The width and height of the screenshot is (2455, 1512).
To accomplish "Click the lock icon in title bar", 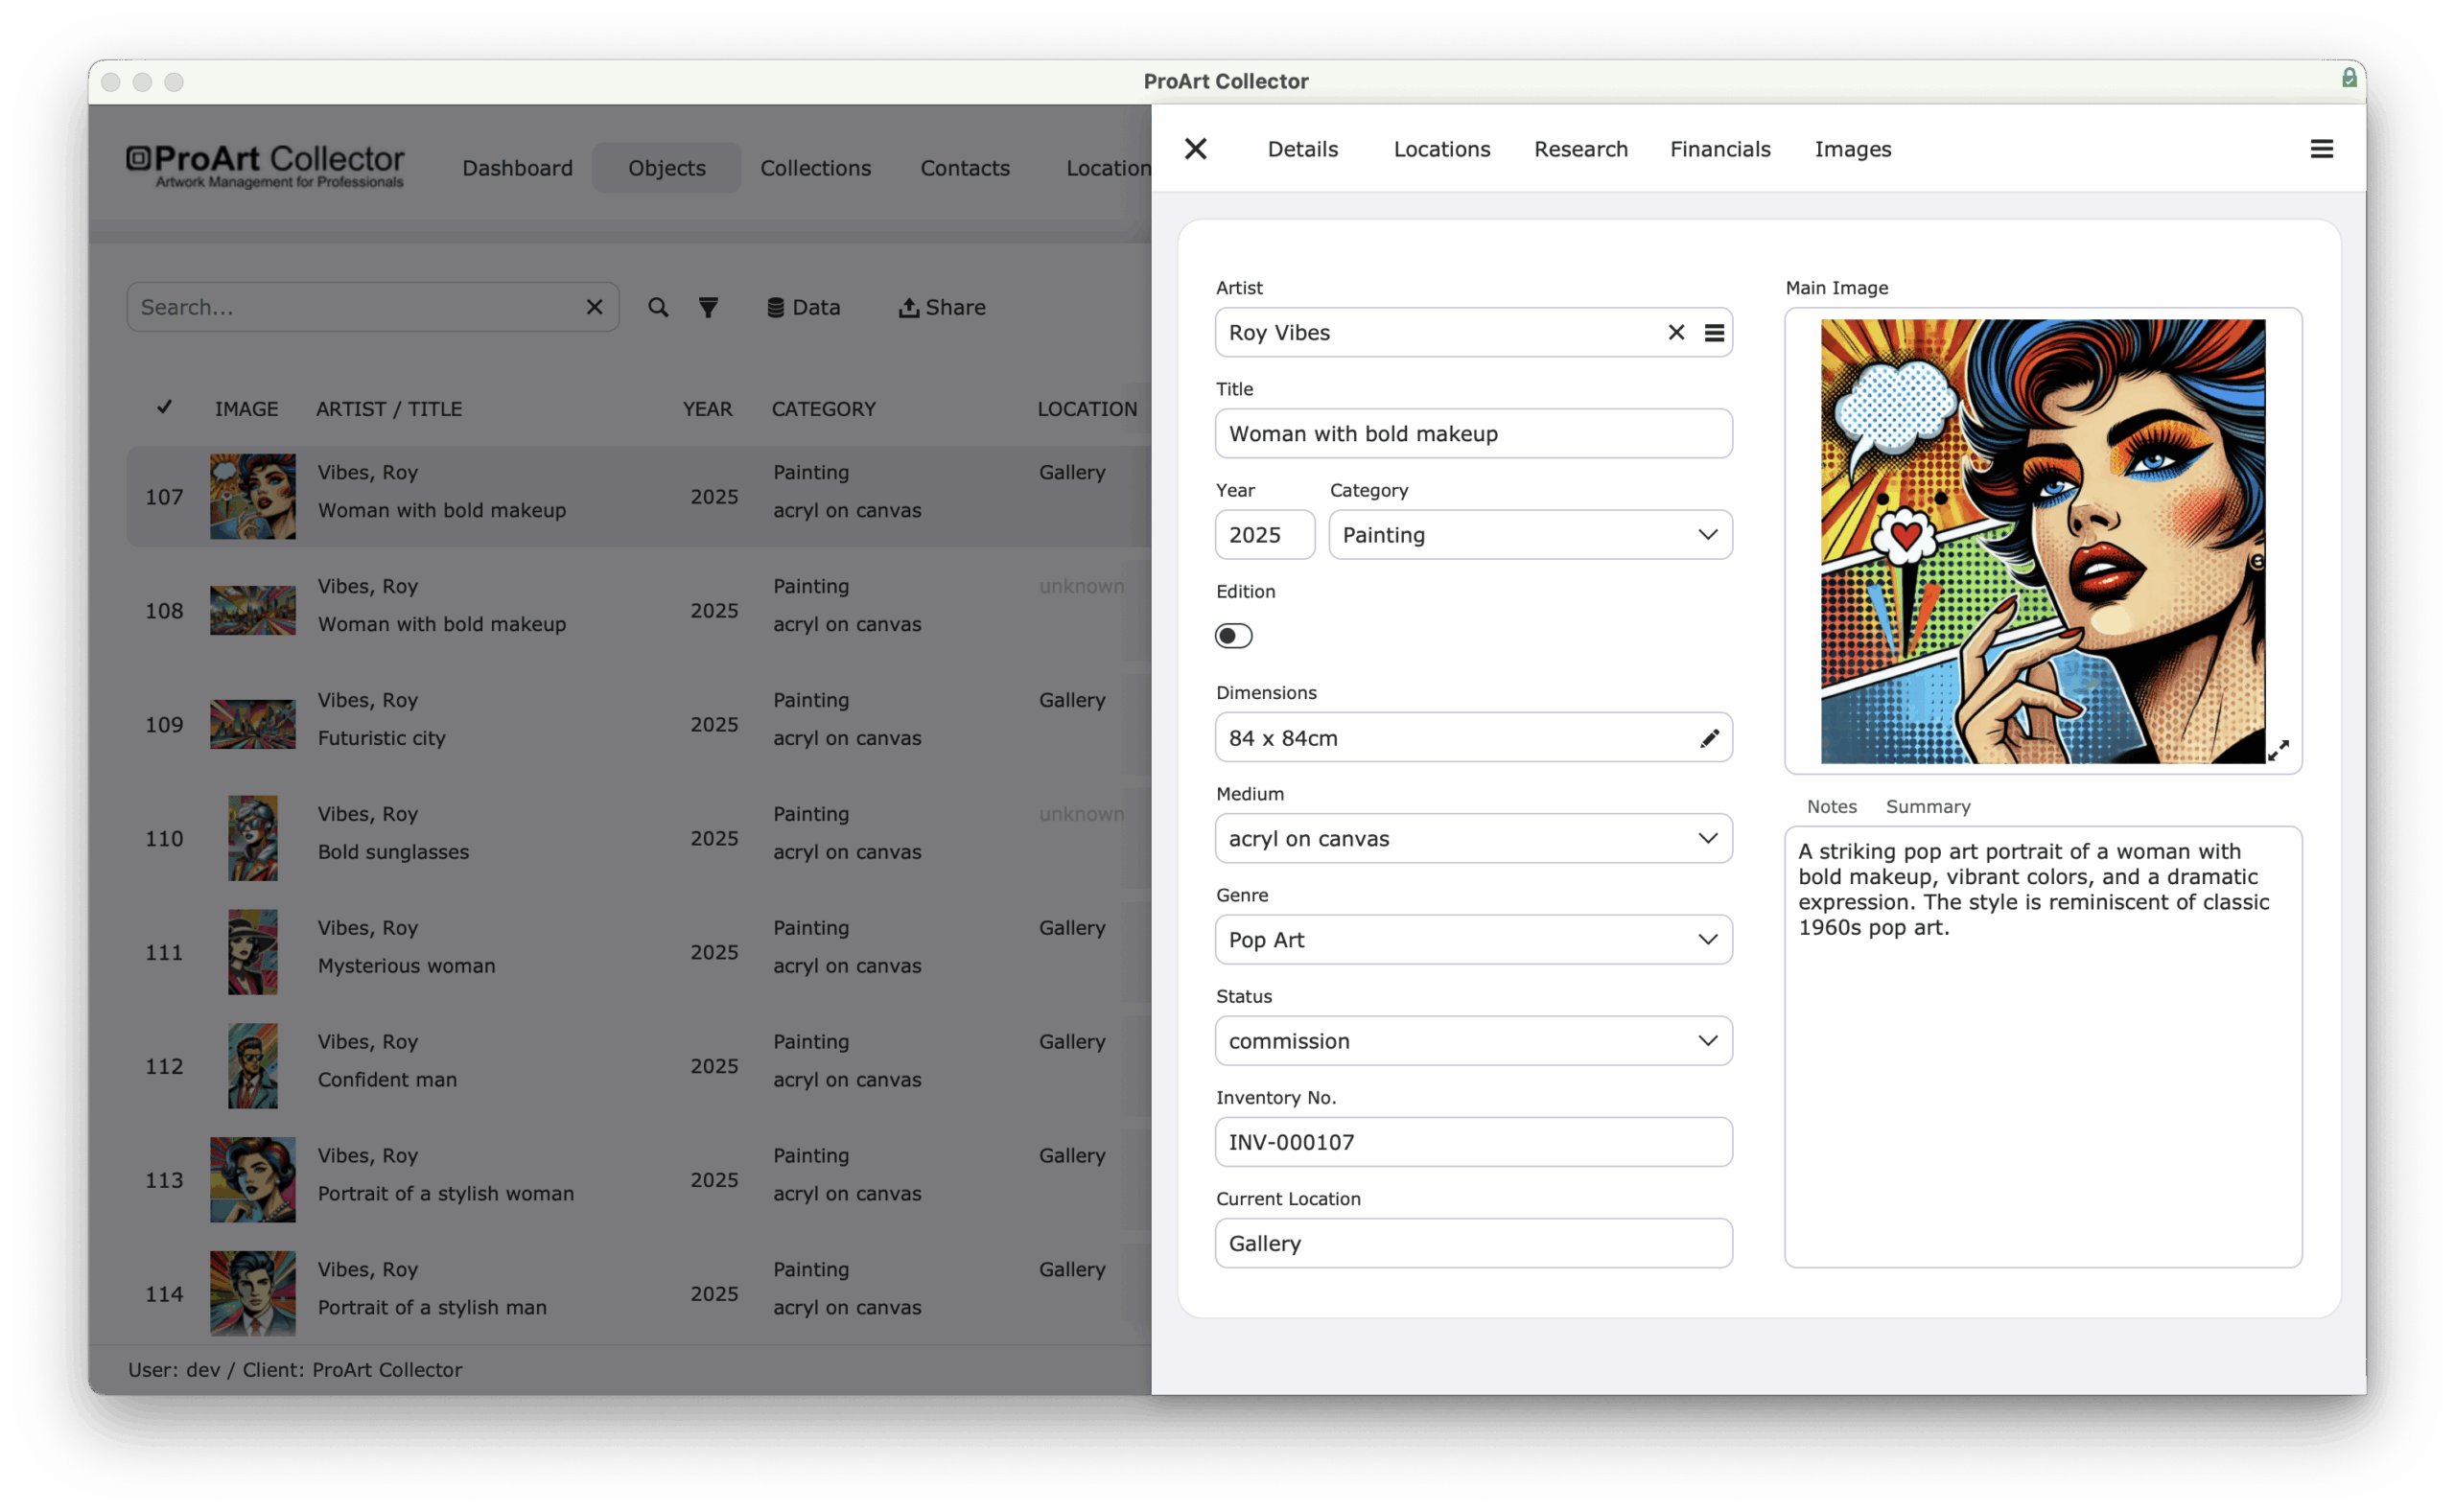I will [2348, 78].
